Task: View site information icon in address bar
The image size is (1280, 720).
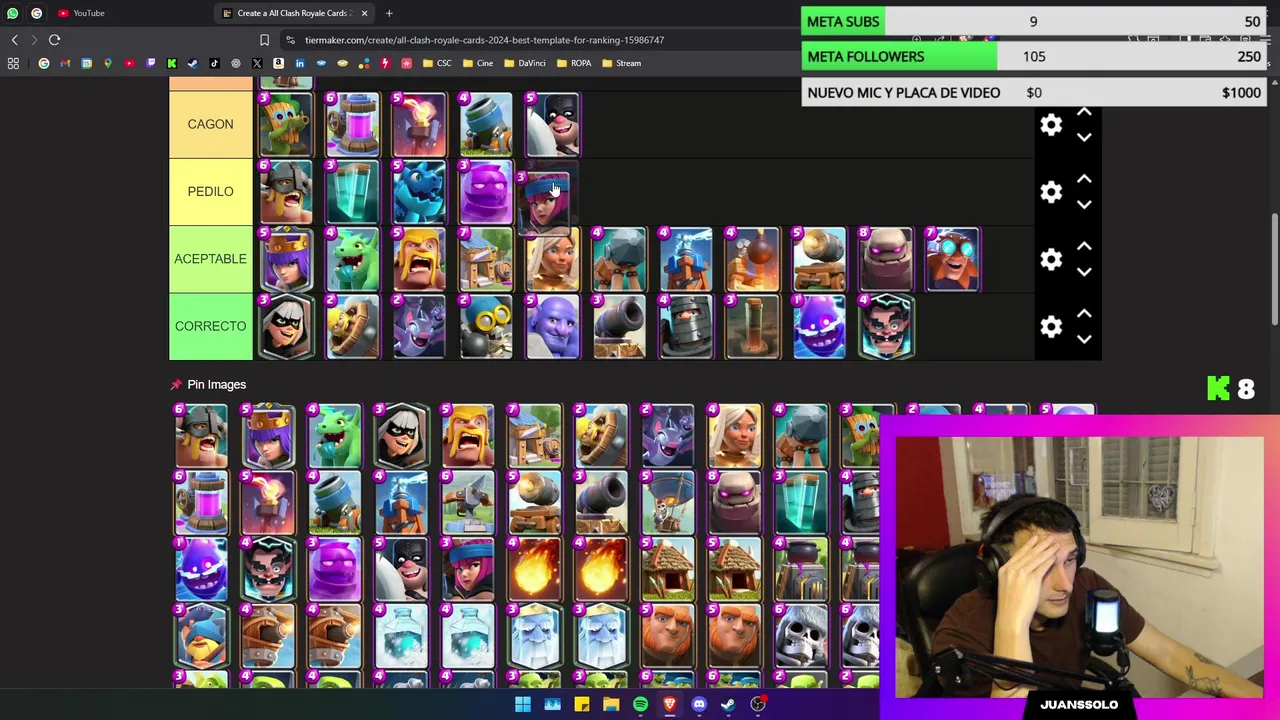Action: (290, 40)
